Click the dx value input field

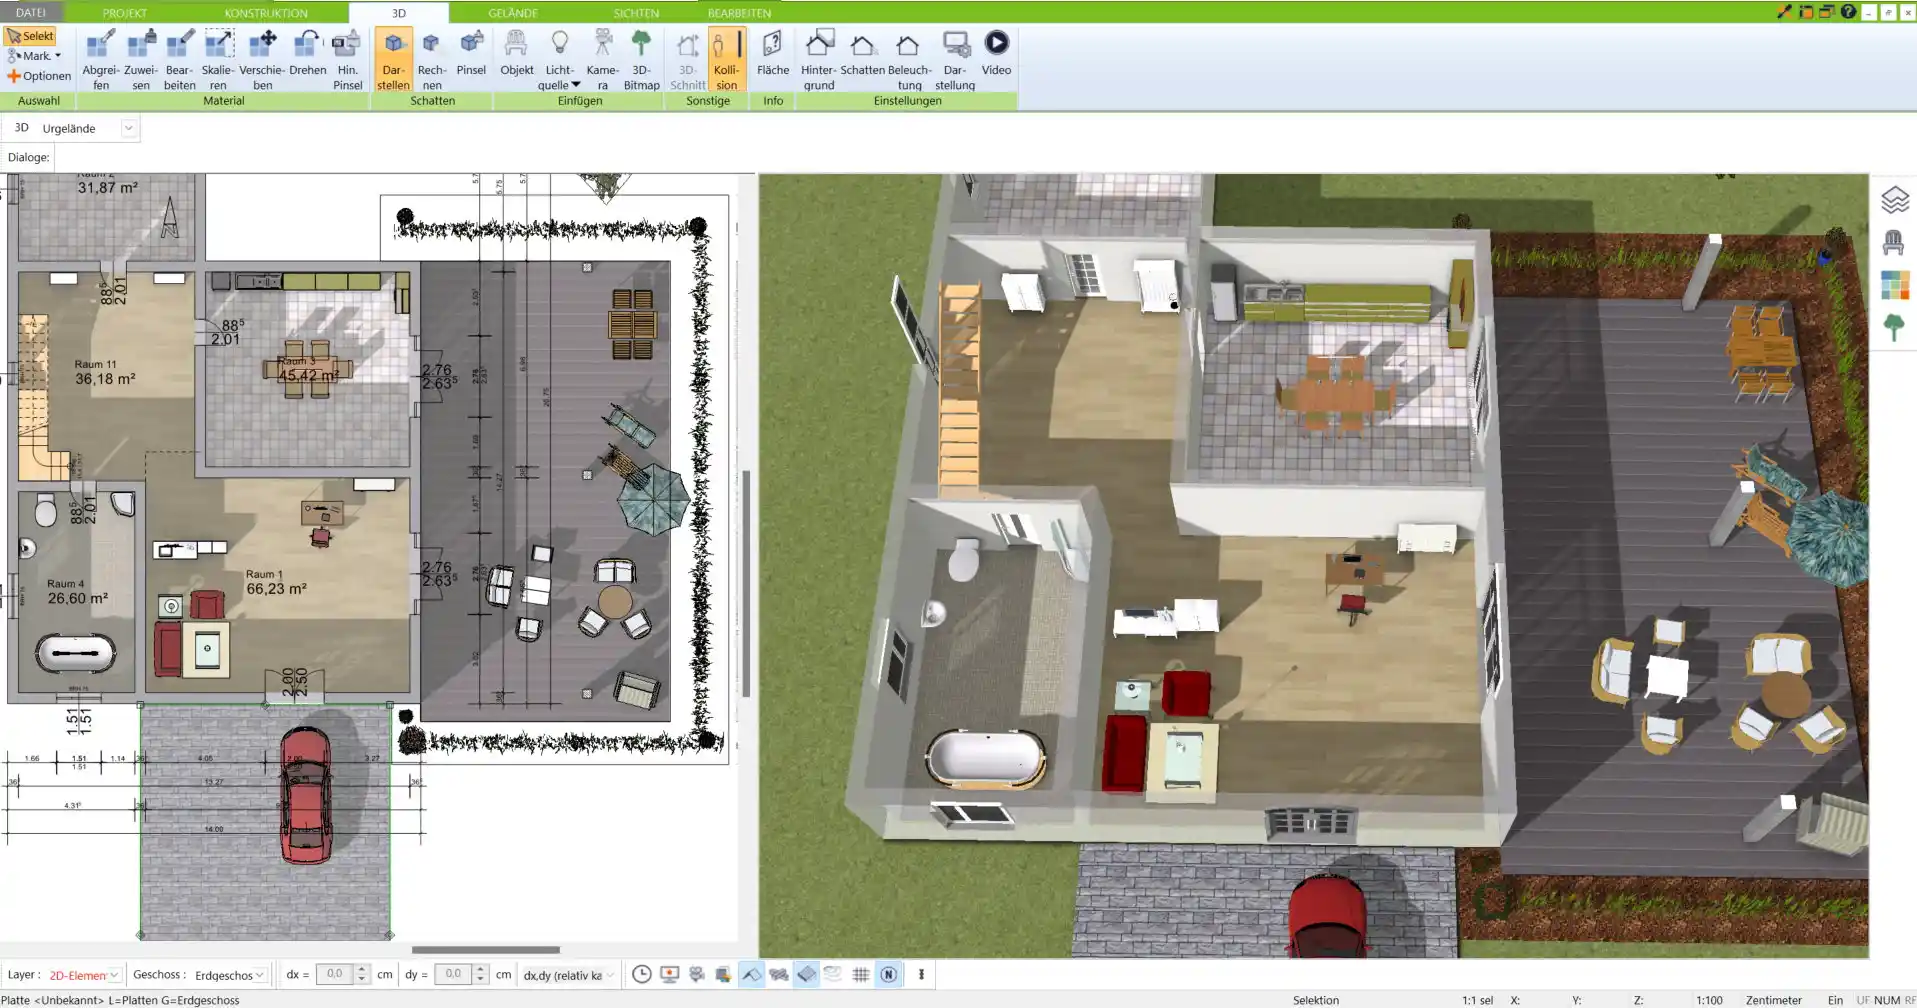point(335,974)
